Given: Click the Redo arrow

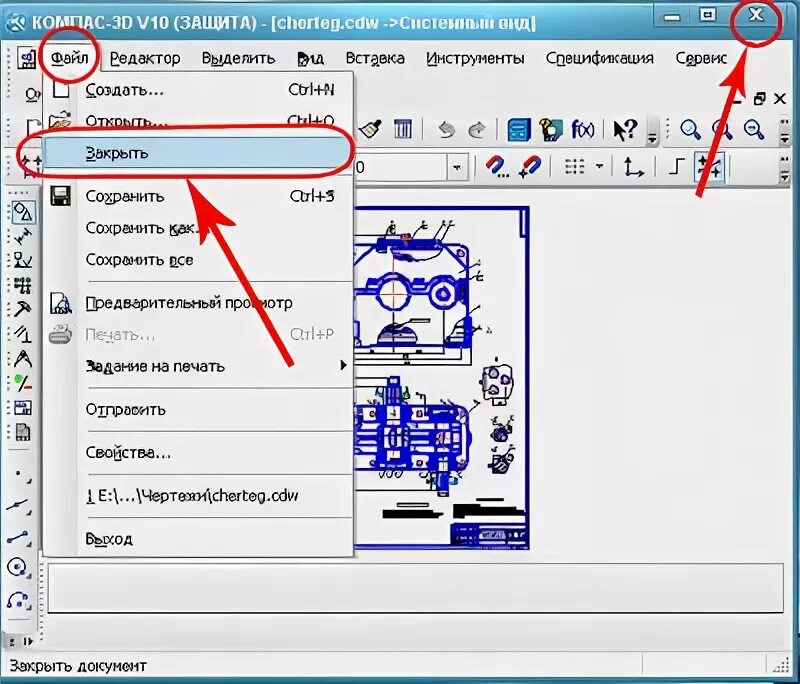Looking at the screenshot, I should click(477, 130).
